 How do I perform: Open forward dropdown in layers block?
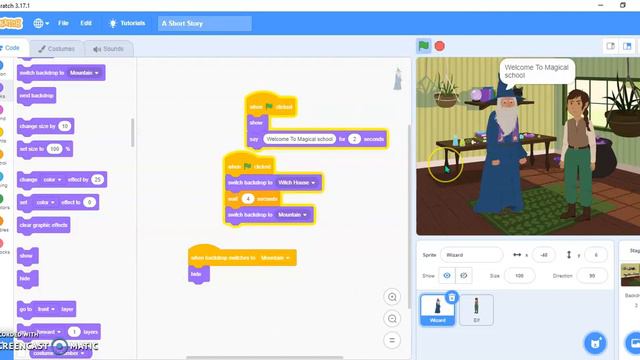coord(48,332)
